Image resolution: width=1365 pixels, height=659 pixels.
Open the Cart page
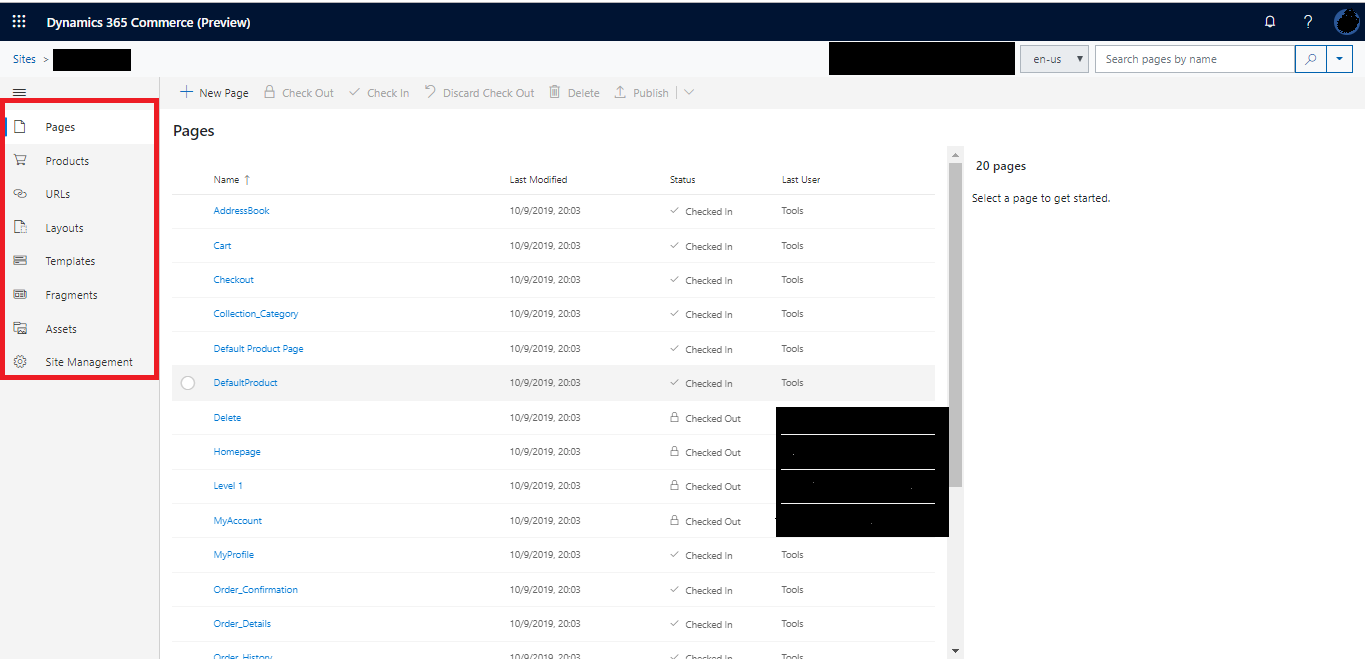222,245
